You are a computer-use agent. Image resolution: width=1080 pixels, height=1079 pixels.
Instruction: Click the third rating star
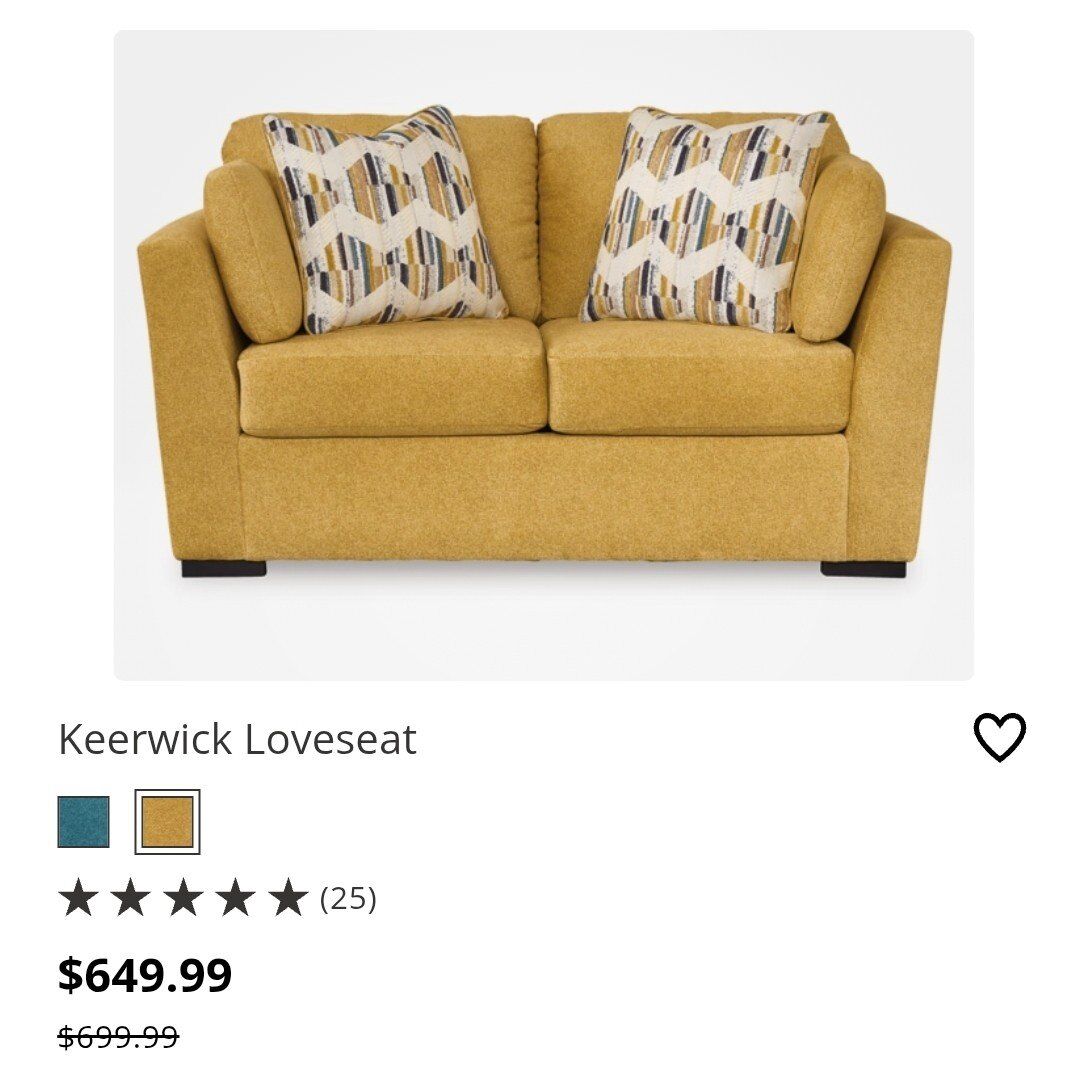coord(184,897)
